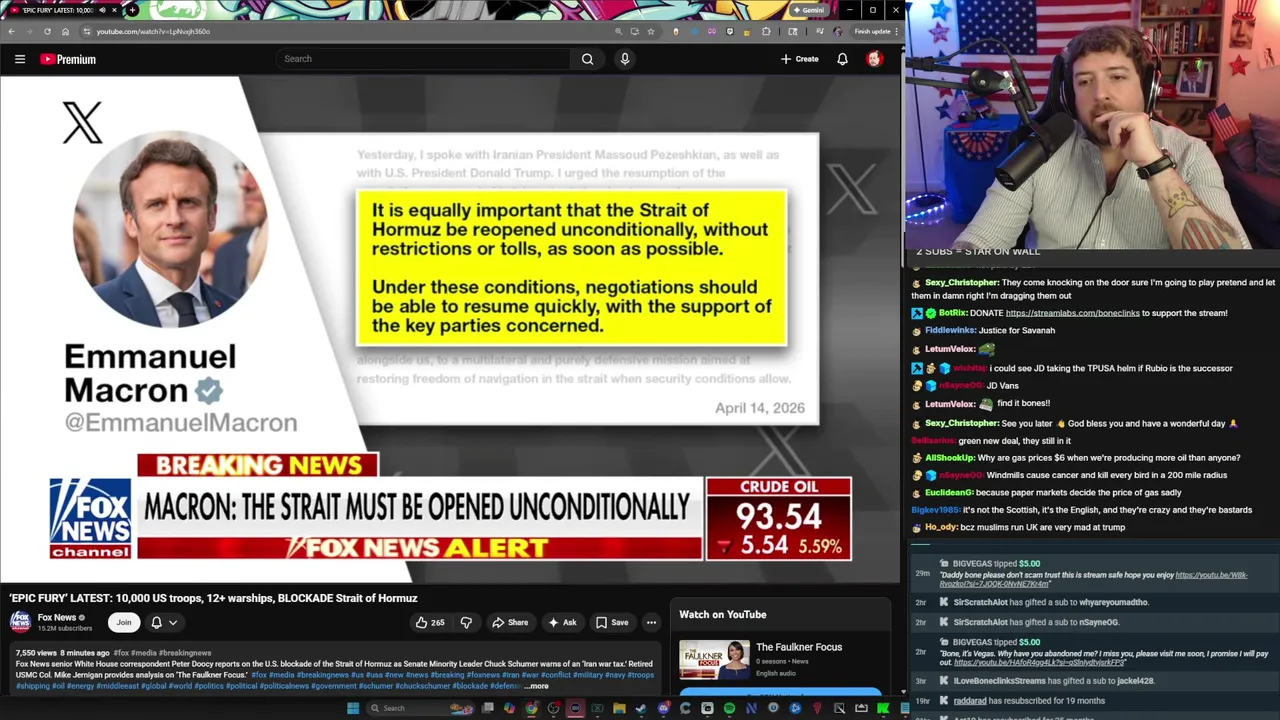1280x720 pixels.
Task: Open the #fox hashtag link
Action: (x=121, y=653)
